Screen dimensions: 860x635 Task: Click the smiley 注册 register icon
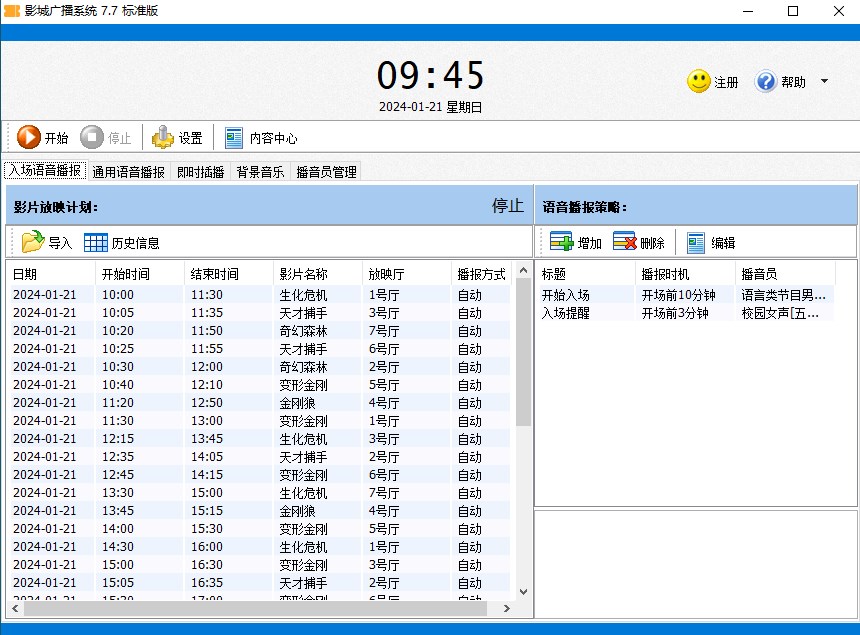click(x=698, y=81)
